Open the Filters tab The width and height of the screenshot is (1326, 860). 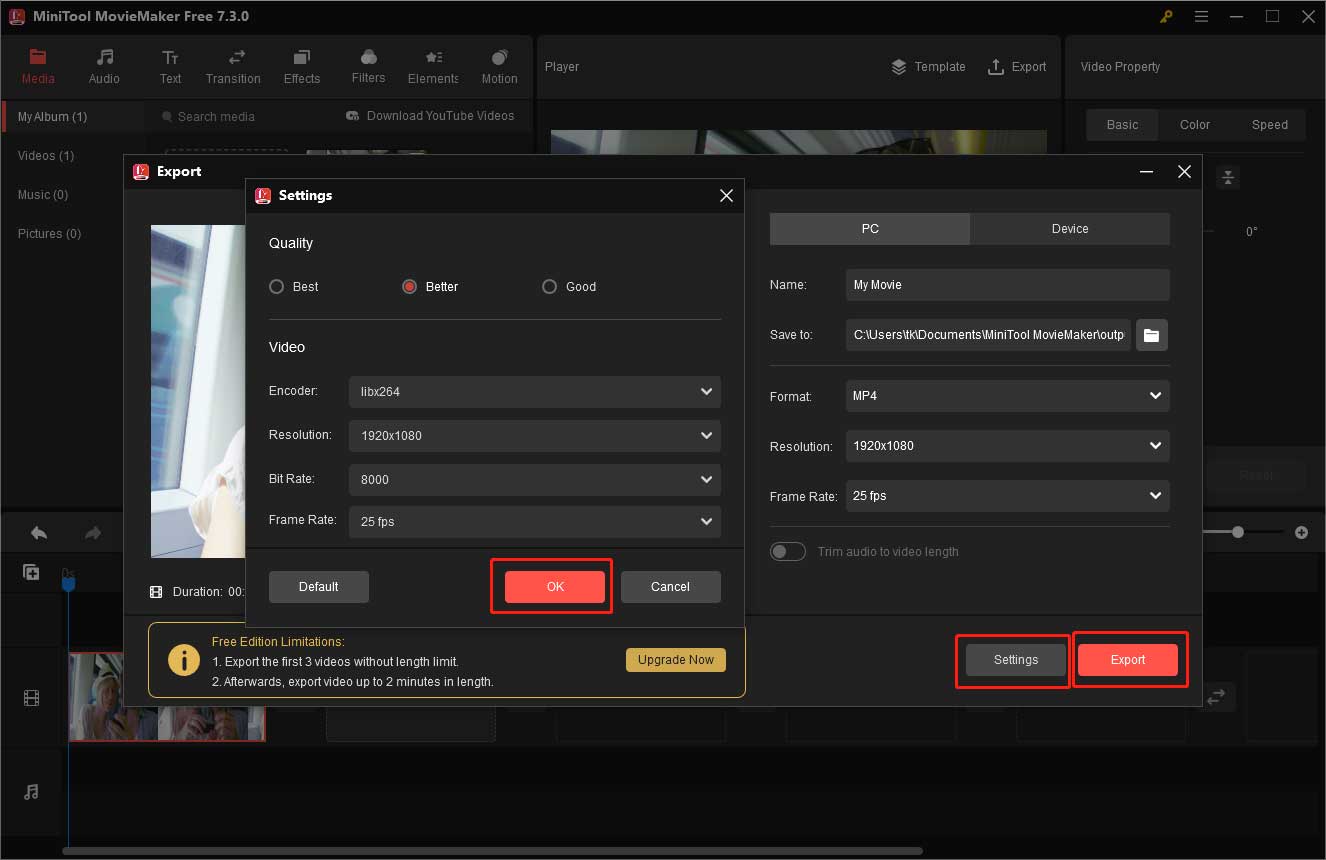368,66
